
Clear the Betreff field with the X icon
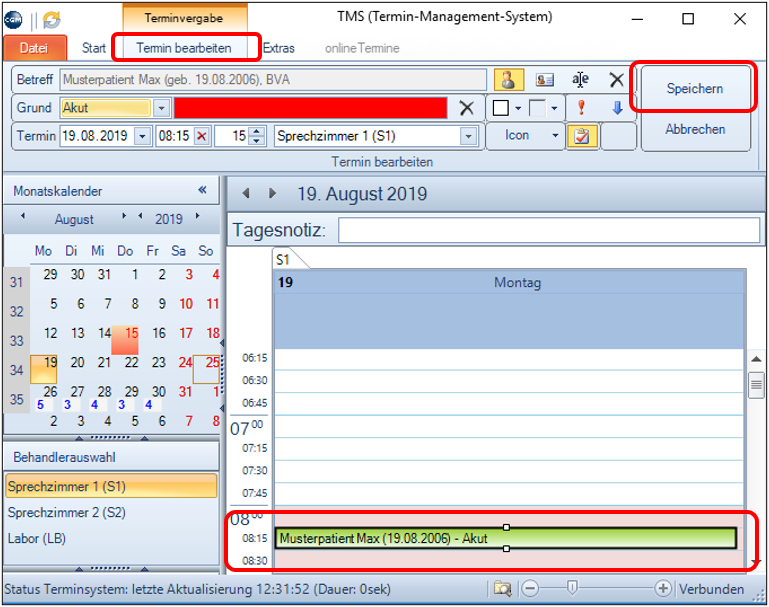point(616,79)
